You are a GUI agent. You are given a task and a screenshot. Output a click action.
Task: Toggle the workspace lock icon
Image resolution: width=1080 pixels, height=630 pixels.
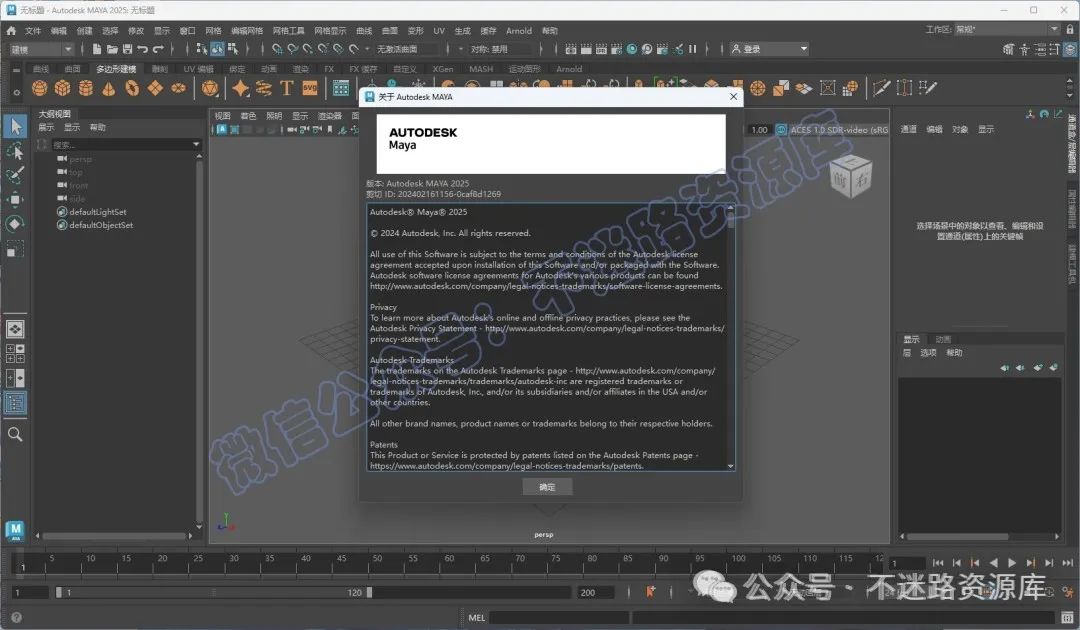coord(1070,30)
